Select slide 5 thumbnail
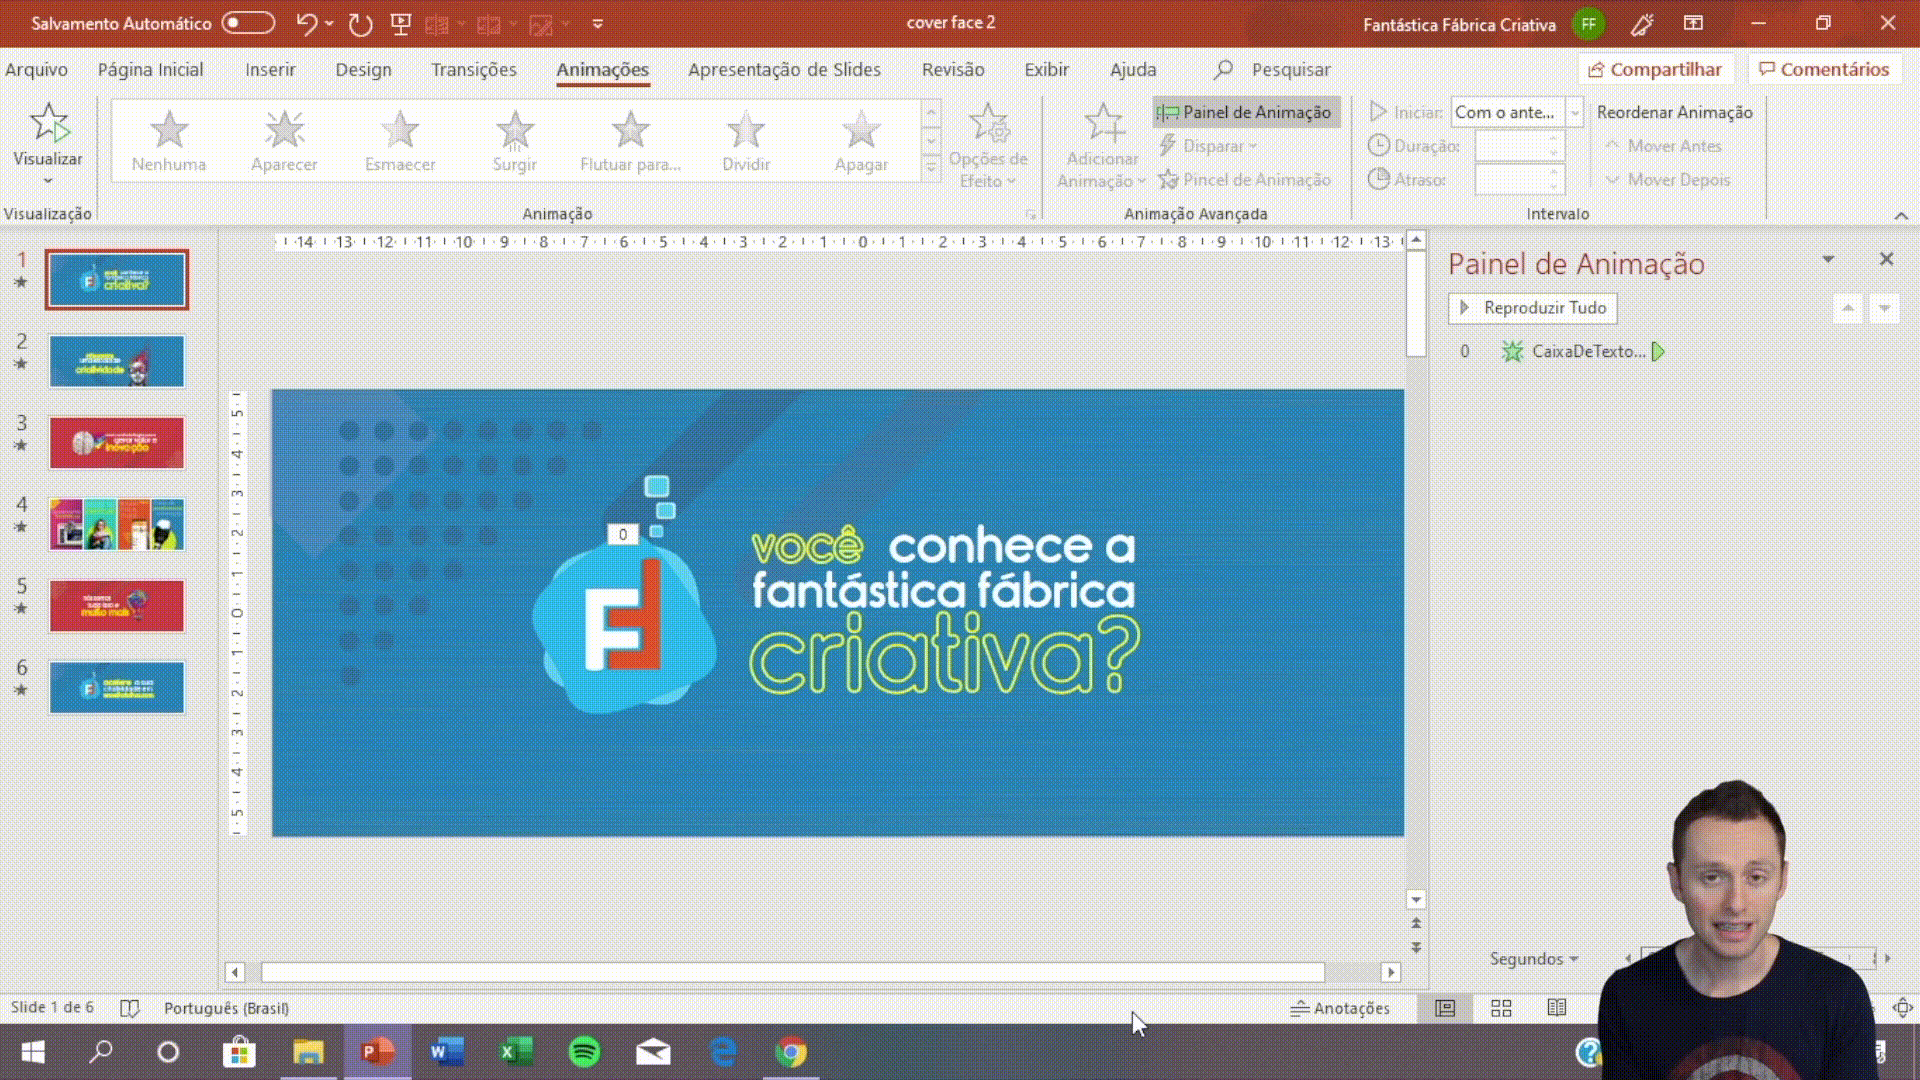Image resolution: width=1920 pixels, height=1080 pixels. (x=117, y=606)
